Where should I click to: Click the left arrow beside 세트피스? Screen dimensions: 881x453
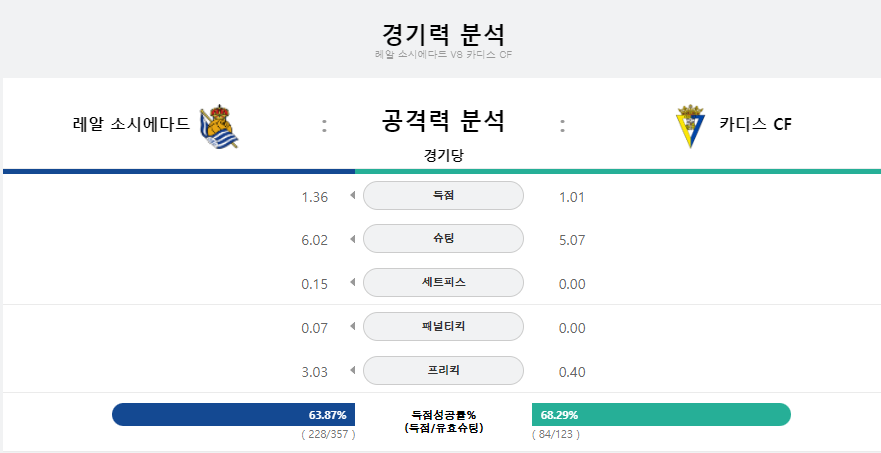click(353, 283)
